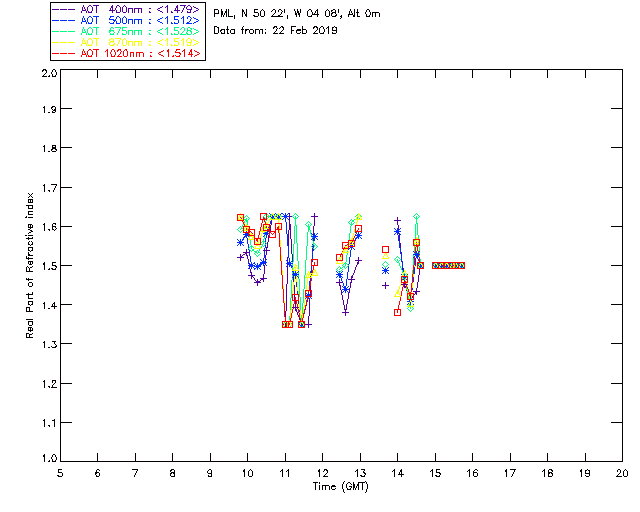Click the 1020nm mean value <1.514>
This screenshot has width=640, height=512.
click(x=178, y=53)
